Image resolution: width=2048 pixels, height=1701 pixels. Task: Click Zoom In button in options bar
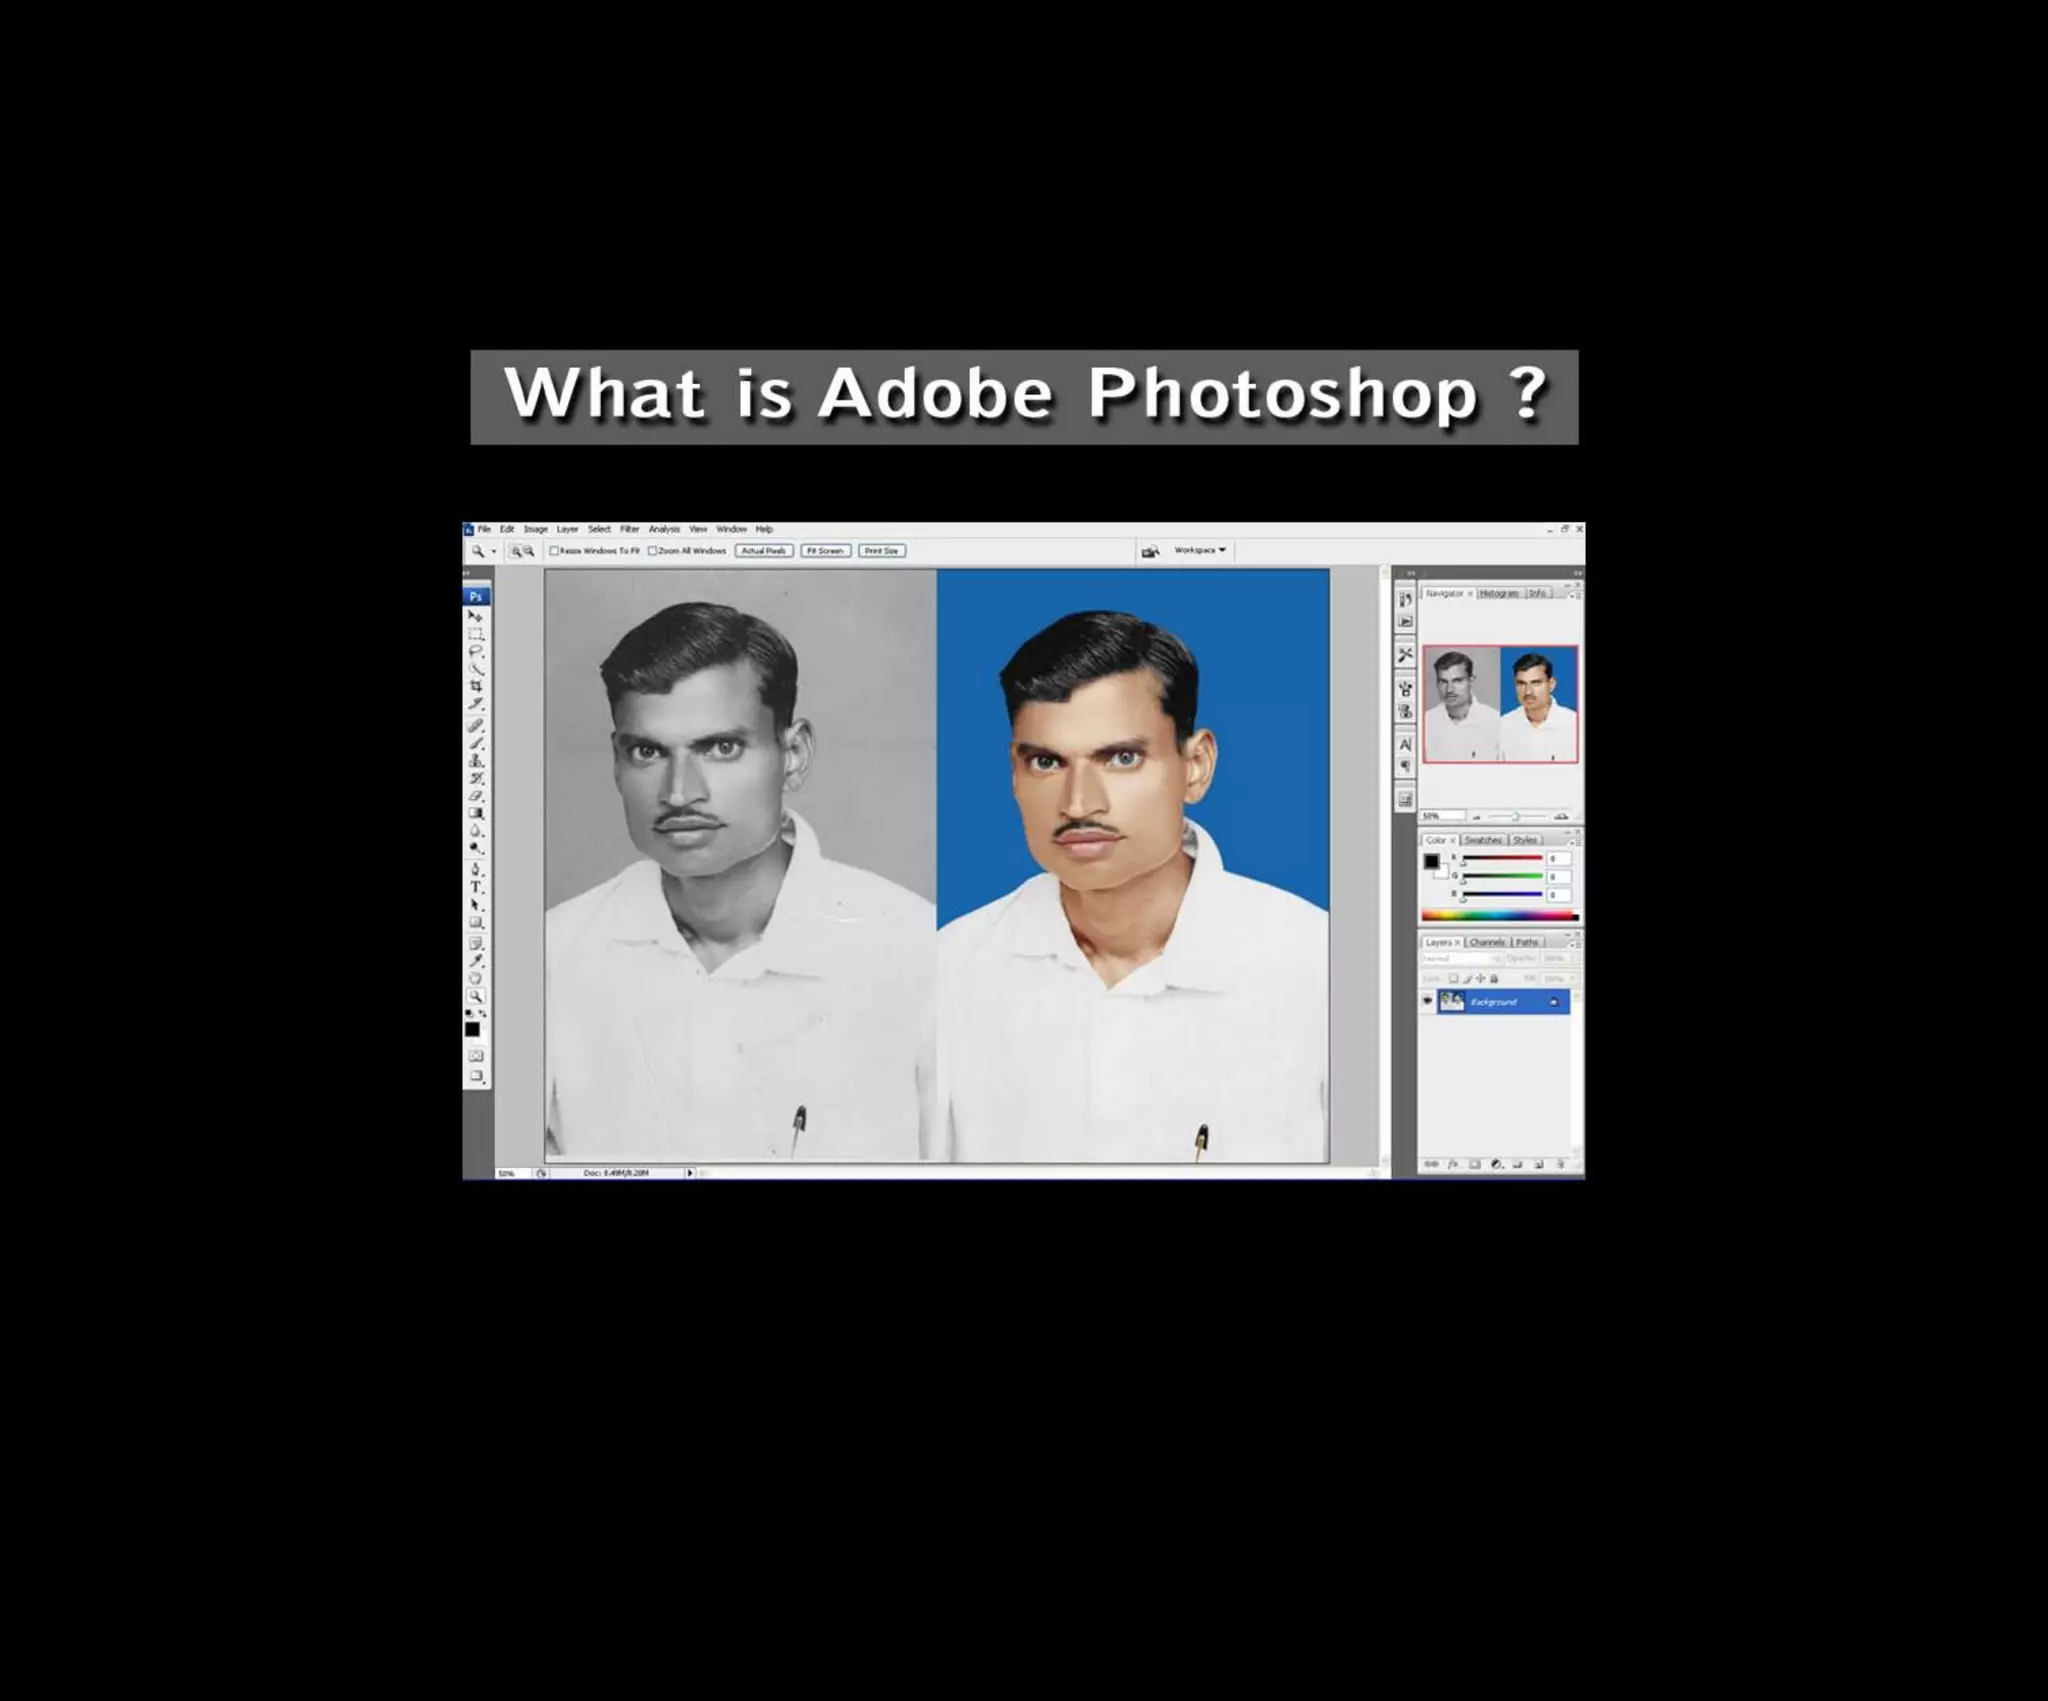coord(516,551)
